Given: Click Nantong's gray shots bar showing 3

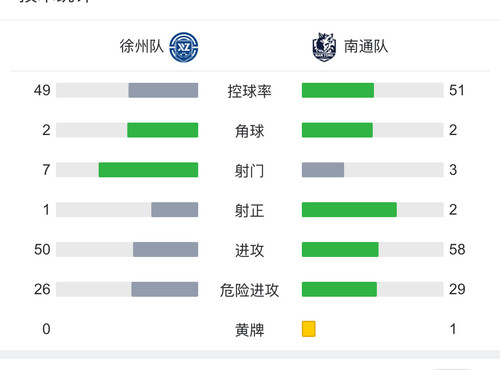Looking at the screenshot, I should [x=323, y=170].
